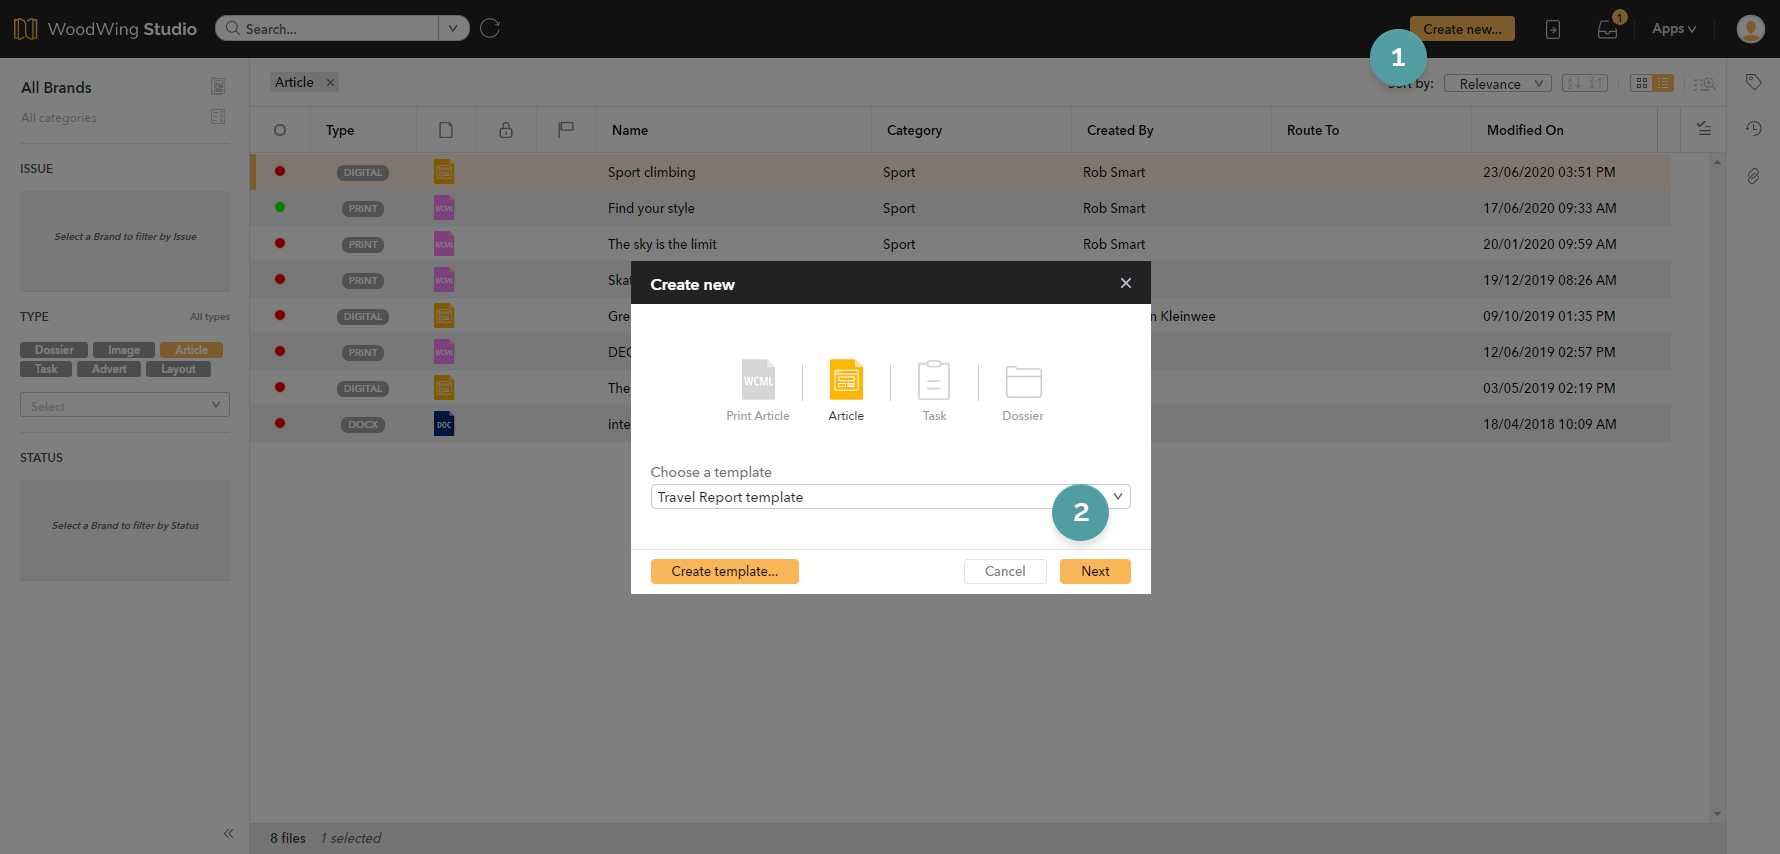
Task: Refresh the search results
Action: [x=490, y=28]
